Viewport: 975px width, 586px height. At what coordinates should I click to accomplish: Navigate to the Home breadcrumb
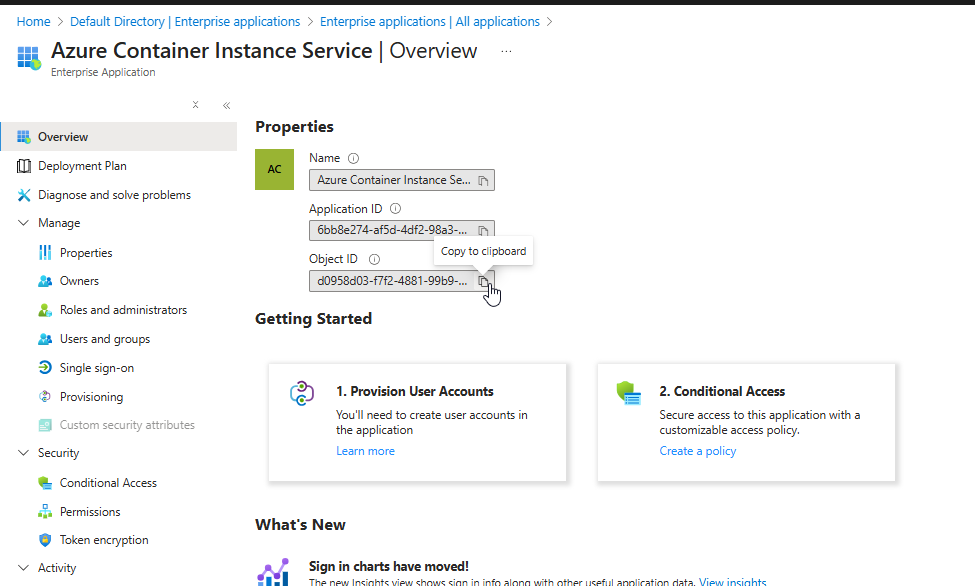(34, 22)
